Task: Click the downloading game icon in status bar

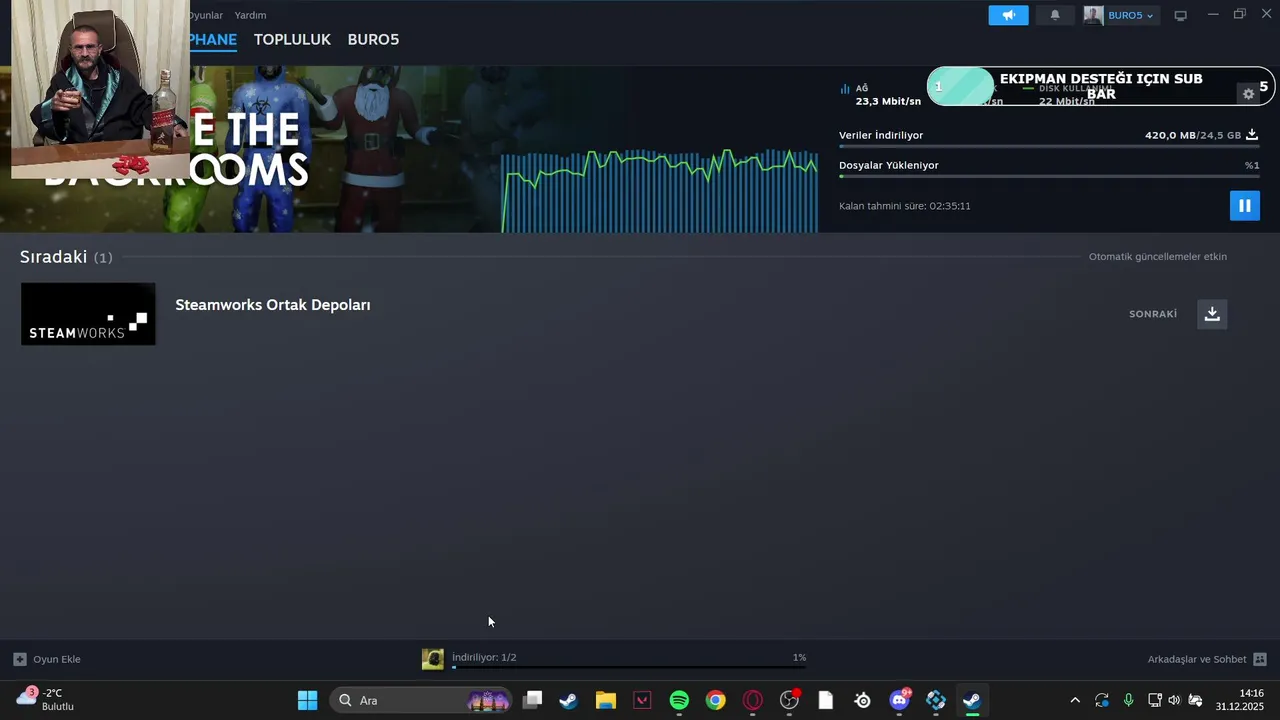Action: (x=433, y=659)
